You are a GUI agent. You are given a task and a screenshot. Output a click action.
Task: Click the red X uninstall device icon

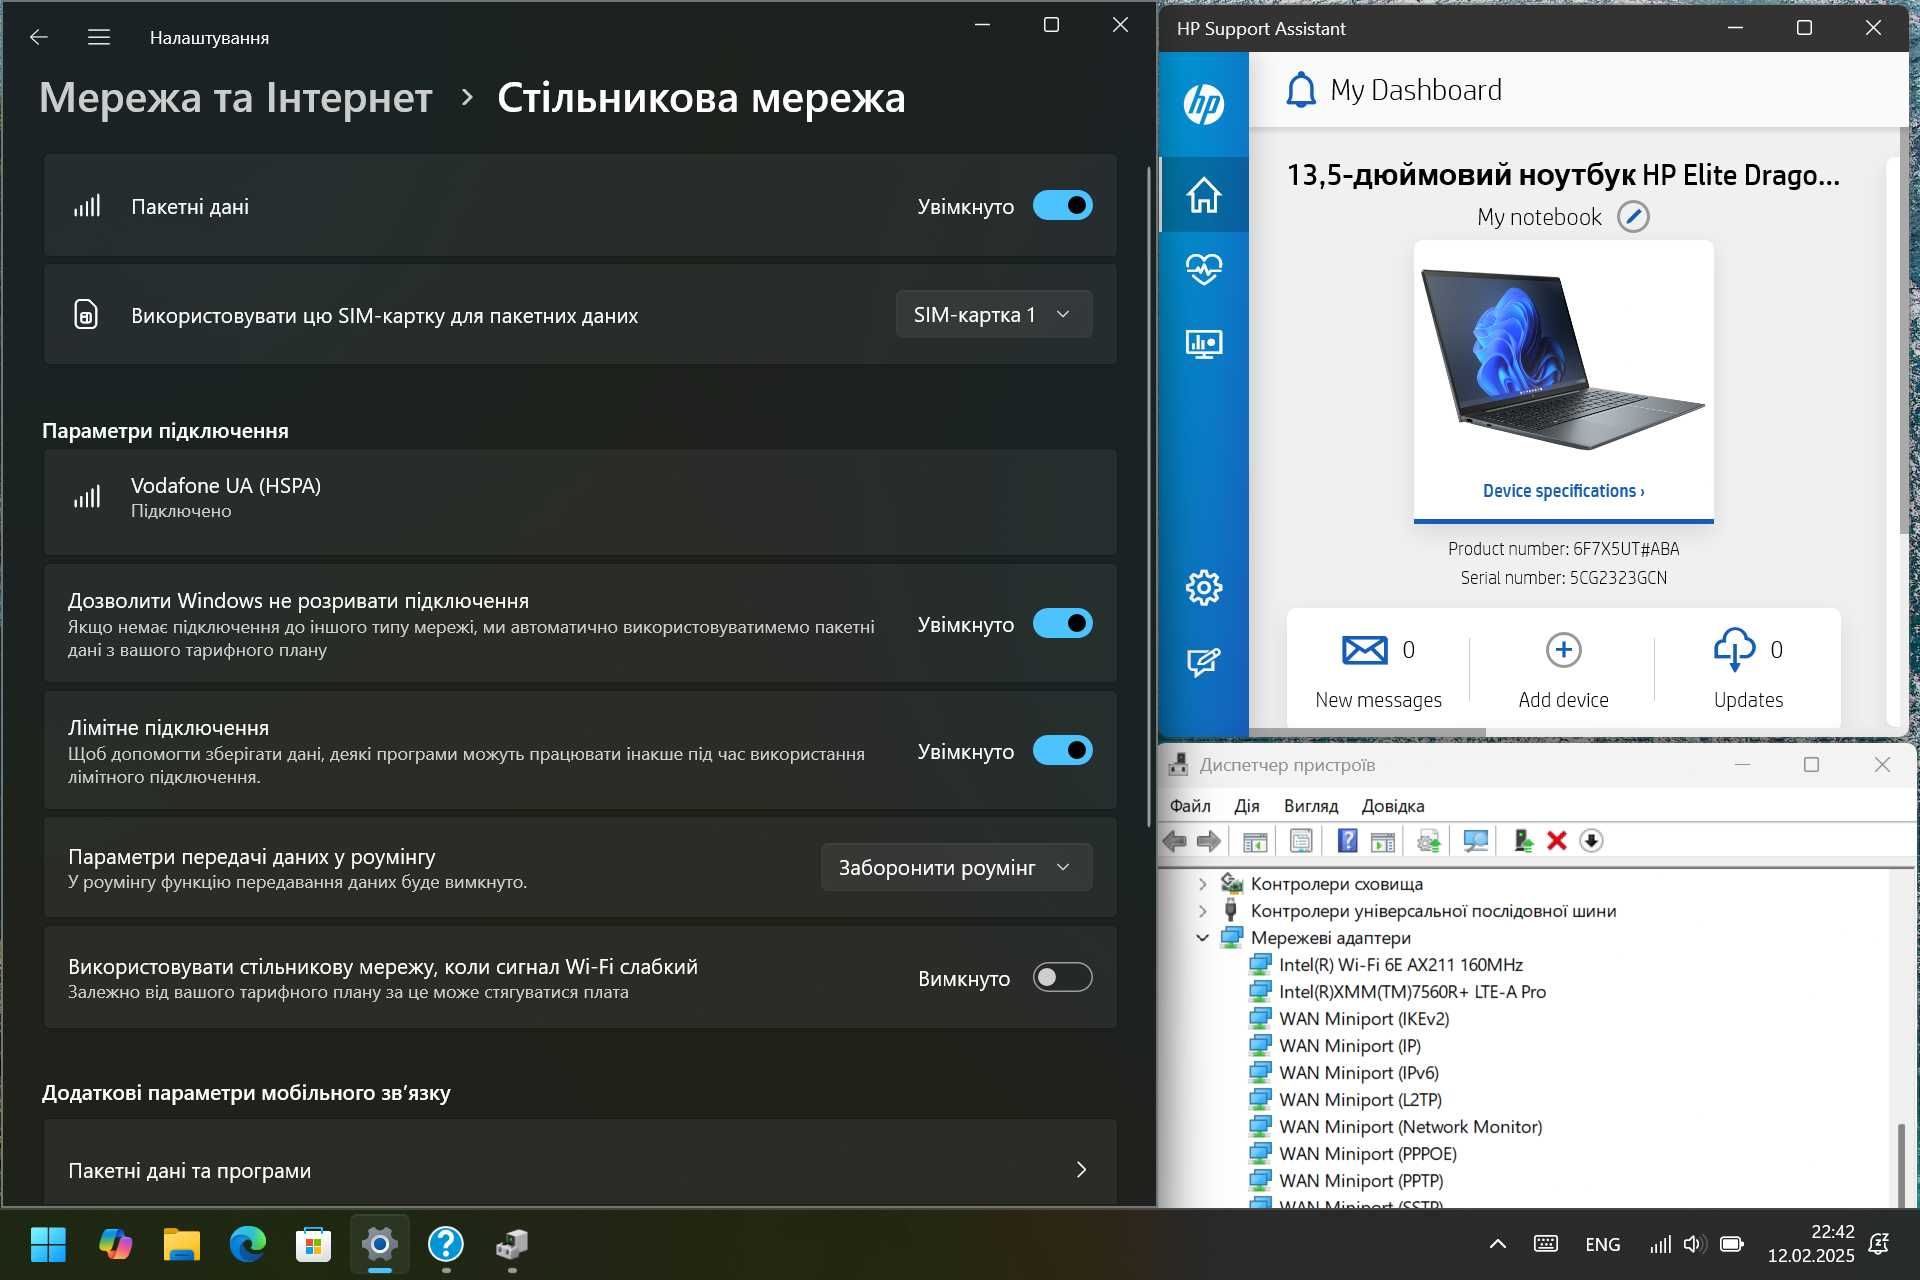(1556, 841)
